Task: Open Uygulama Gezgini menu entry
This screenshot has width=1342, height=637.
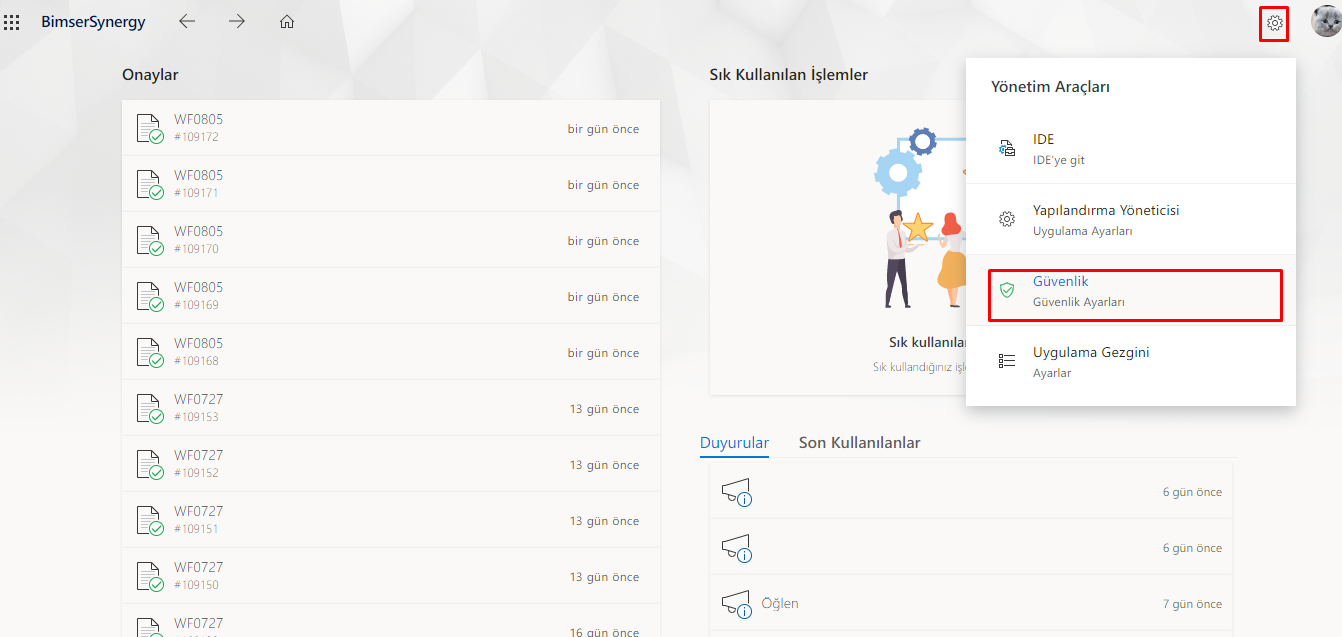Action: [x=1131, y=362]
